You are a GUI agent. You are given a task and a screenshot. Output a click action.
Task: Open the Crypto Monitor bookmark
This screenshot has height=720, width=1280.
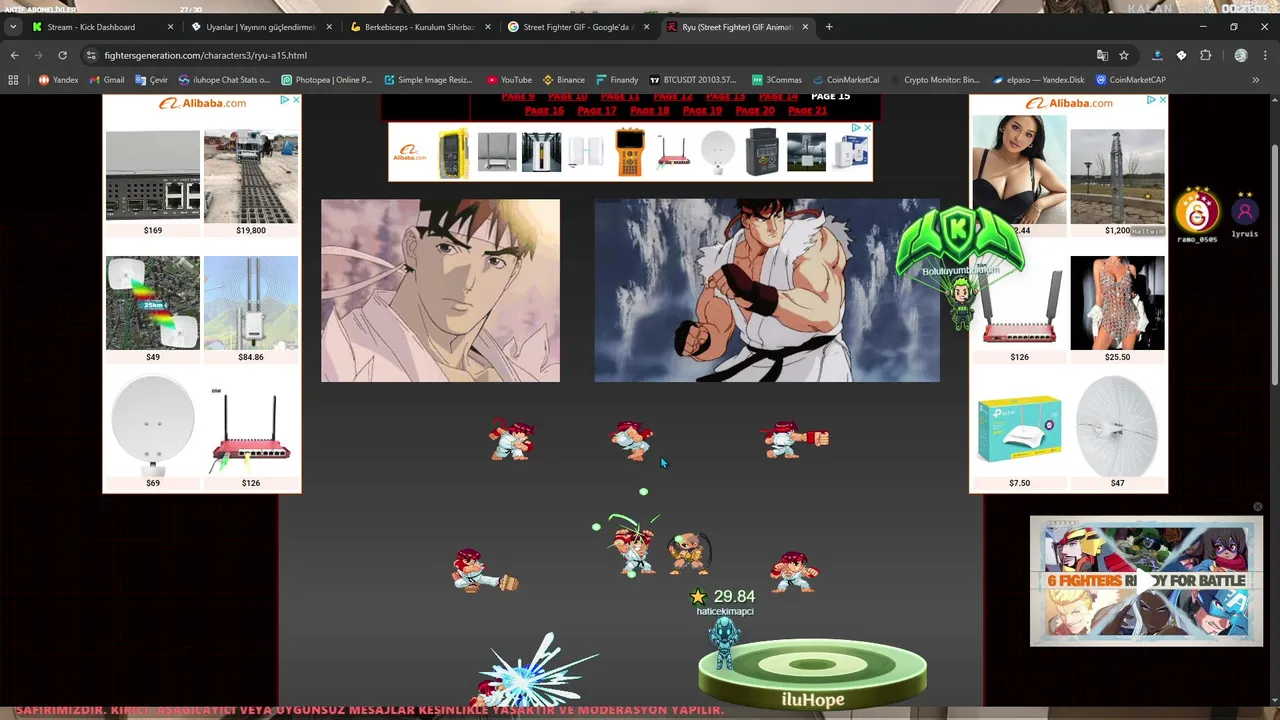[934, 80]
